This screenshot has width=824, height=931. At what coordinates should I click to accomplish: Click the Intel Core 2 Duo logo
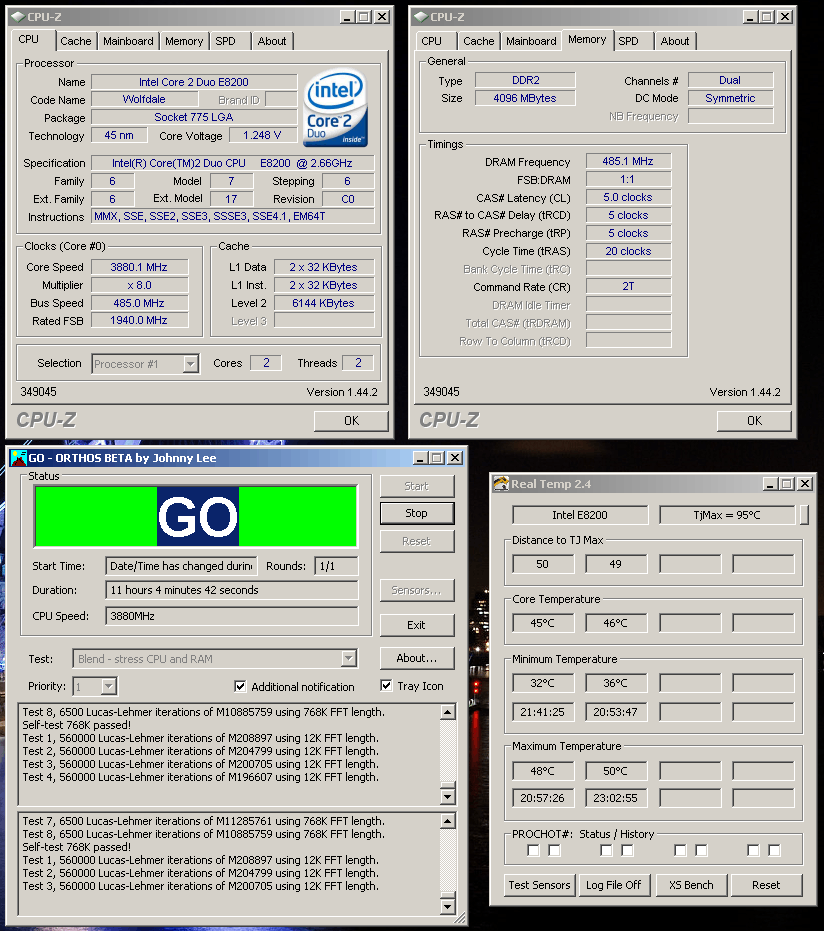click(x=336, y=107)
